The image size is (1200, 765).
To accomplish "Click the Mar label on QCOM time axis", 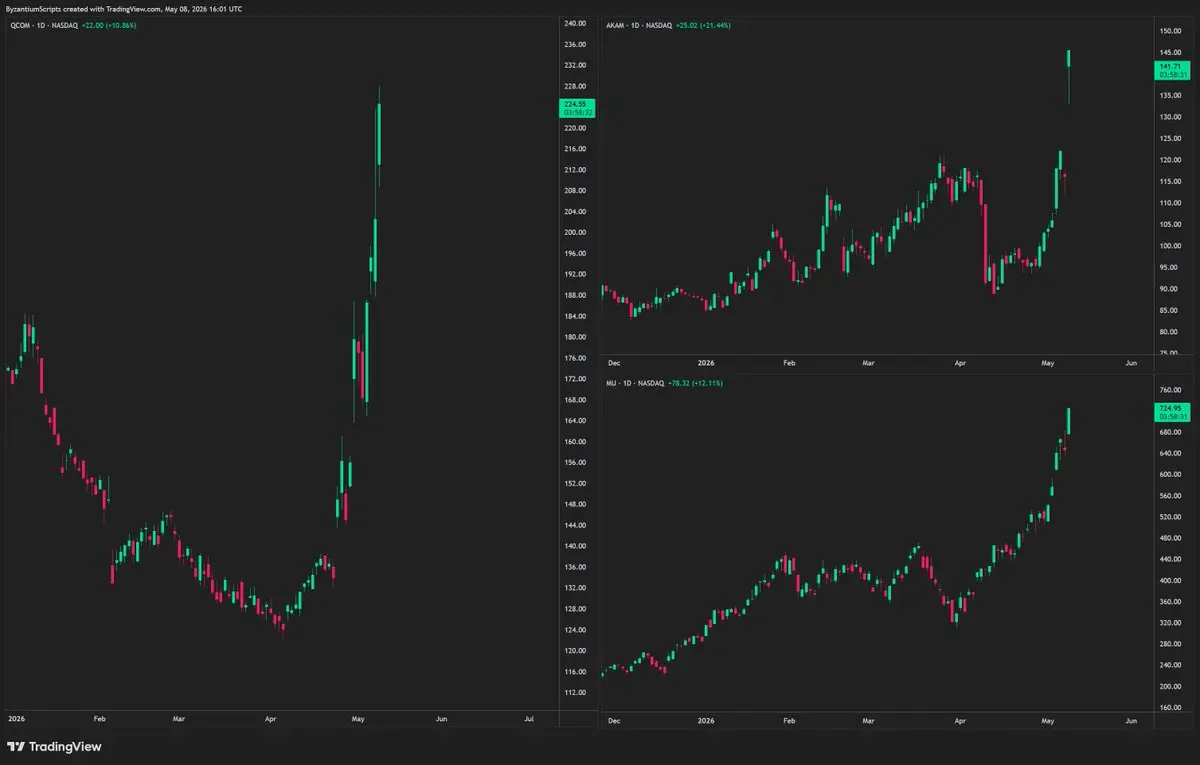I will tap(178, 718).
